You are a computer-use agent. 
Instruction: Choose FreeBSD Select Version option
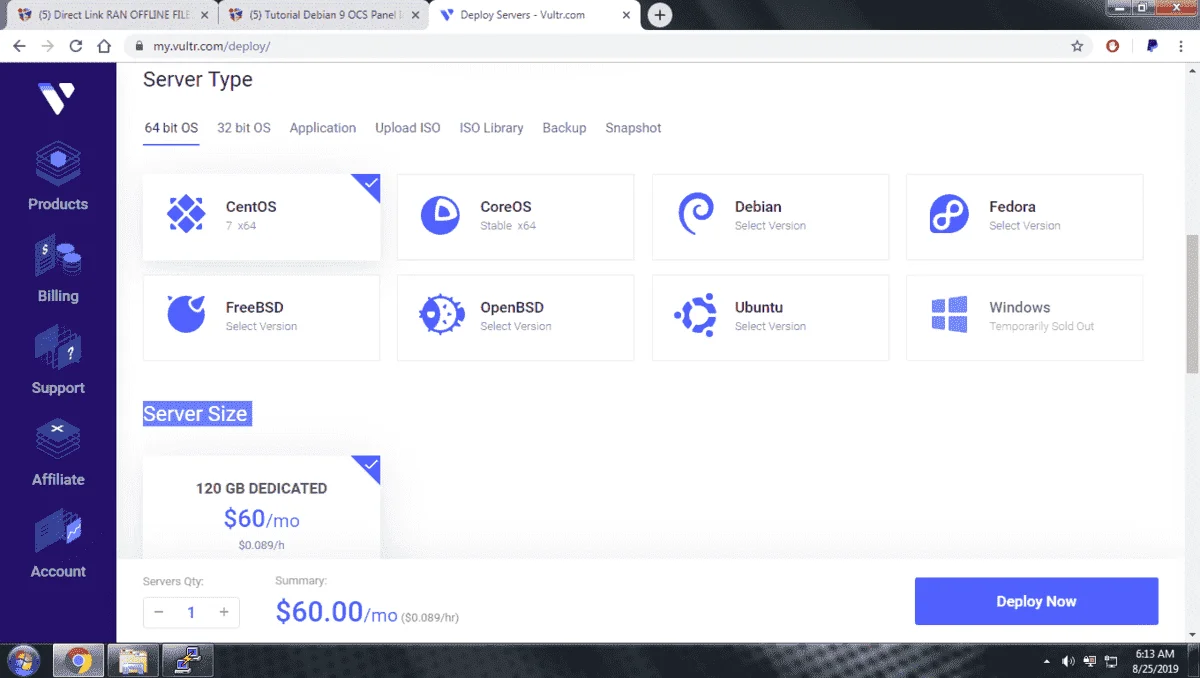click(261, 327)
